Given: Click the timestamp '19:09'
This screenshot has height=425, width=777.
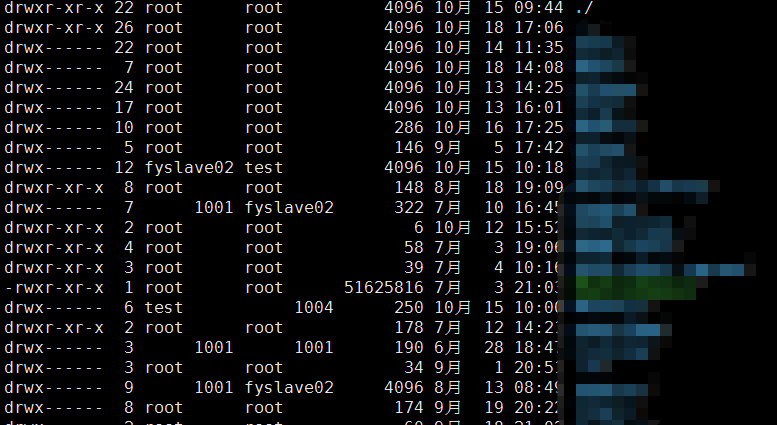Looking at the screenshot, I should click(x=539, y=188).
